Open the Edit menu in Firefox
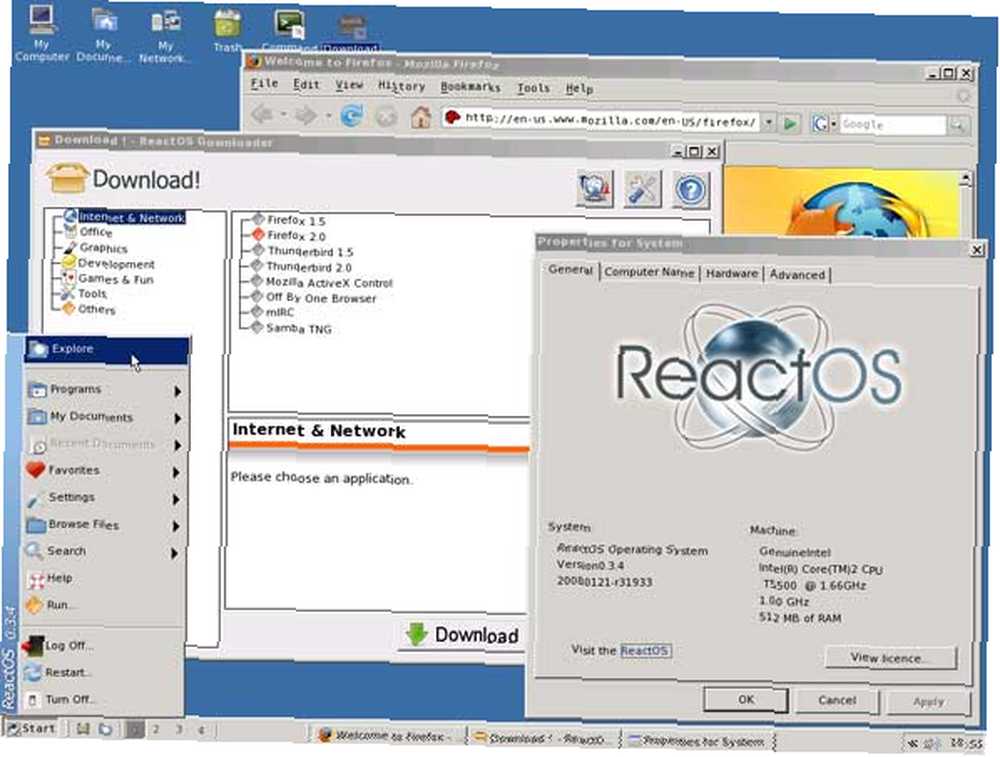Image resolution: width=1000 pixels, height=757 pixels. pyautogui.click(x=306, y=84)
